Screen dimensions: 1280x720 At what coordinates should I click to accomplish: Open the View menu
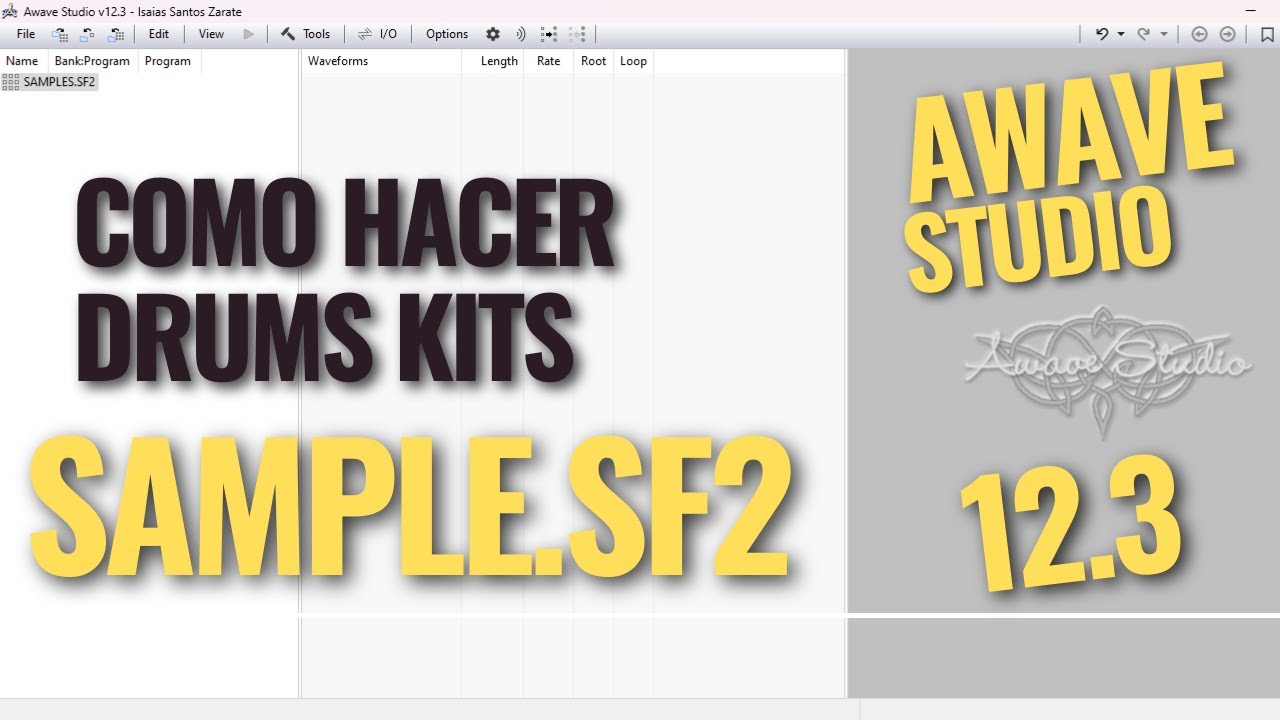tap(211, 34)
